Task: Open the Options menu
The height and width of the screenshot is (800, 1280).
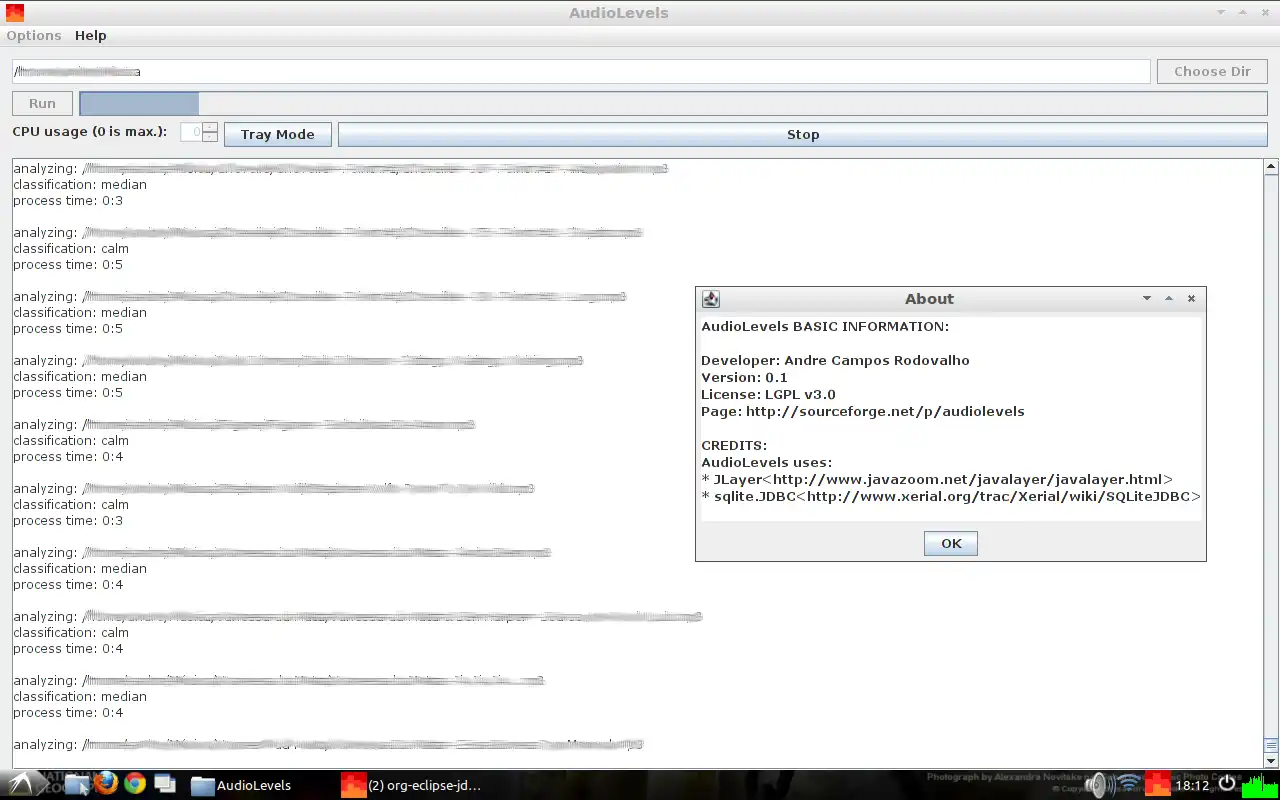Action: tap(34, 35)
